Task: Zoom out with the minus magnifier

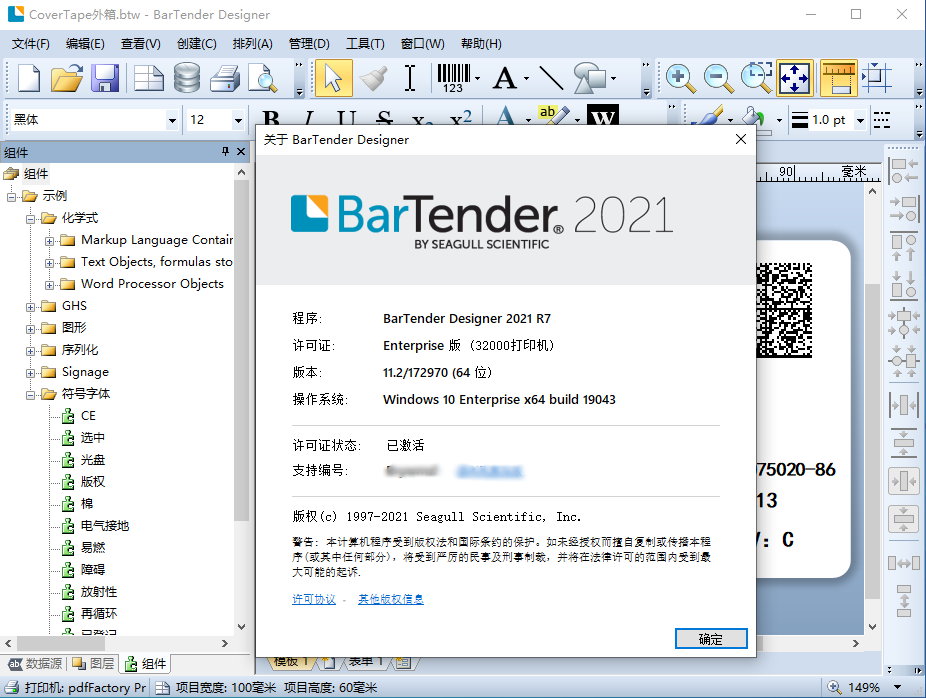Action: 719,78
